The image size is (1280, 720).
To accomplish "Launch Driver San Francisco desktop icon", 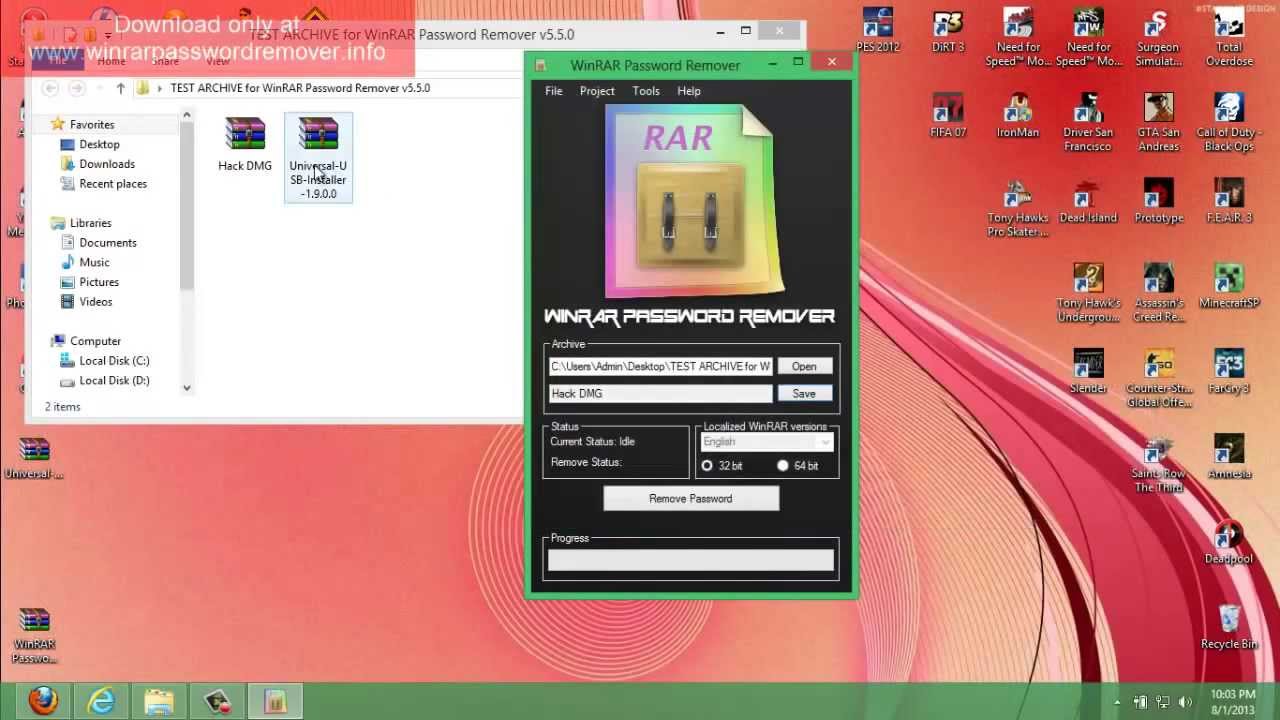I will 1088,123.
